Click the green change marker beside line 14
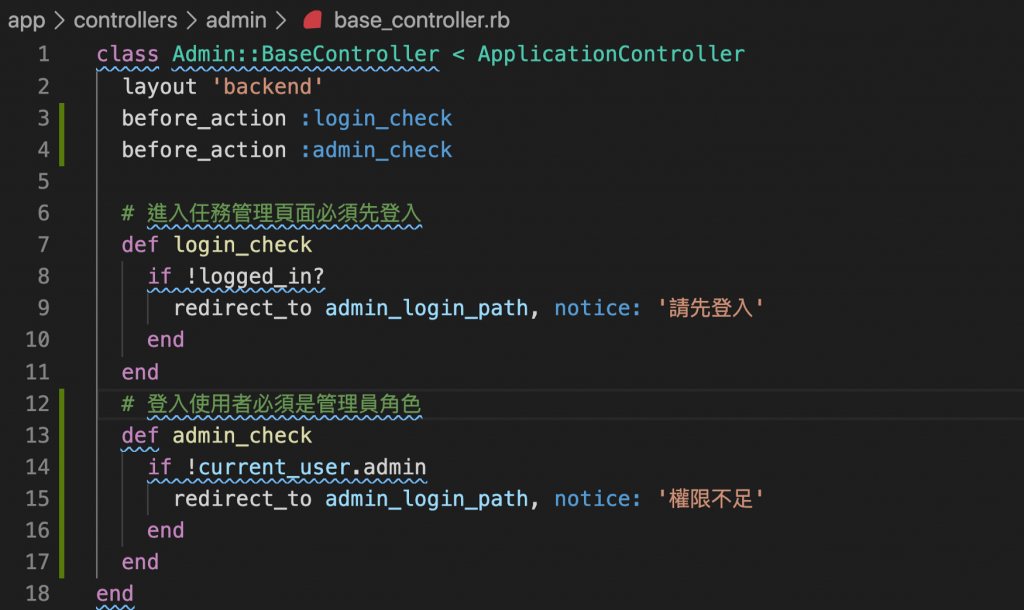The image size is (1024, 610). (62, 467)
